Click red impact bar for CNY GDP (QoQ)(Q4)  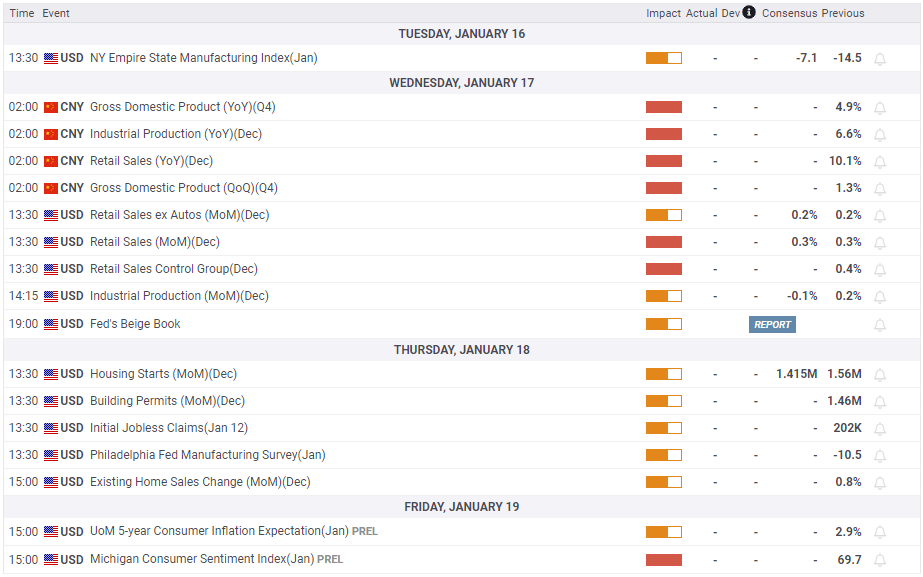pyautogui.click(x=663, y=188)
